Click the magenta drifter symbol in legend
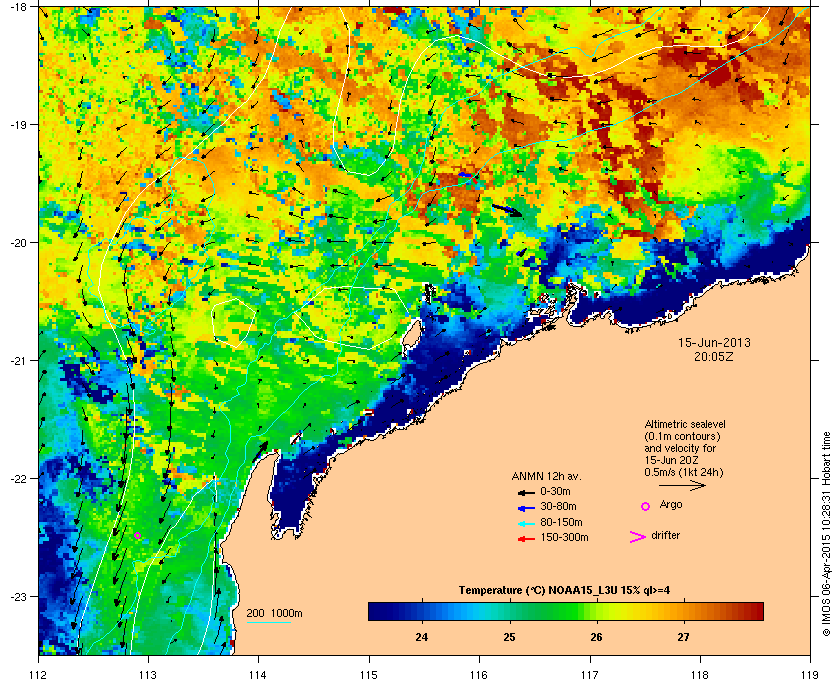The width and height of the screenshot is (840, 680). click(x=638, y=537)
